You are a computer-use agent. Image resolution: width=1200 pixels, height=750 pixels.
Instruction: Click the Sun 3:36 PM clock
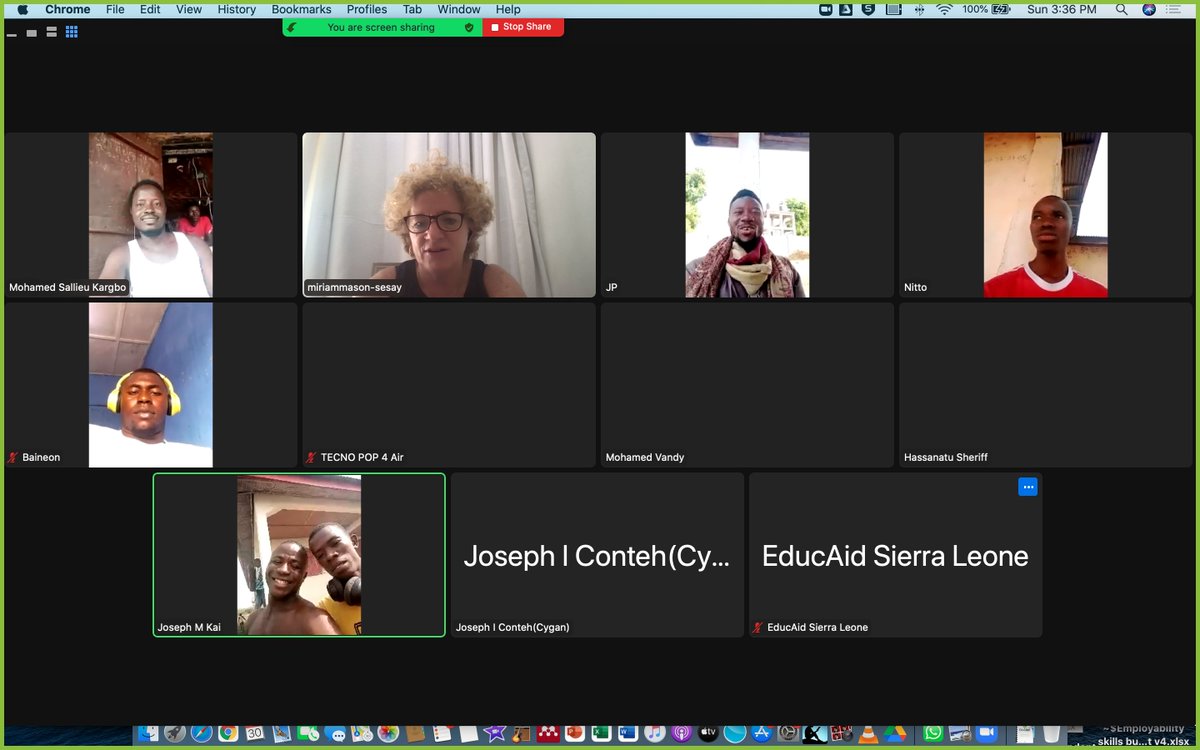pos(1062,9)
